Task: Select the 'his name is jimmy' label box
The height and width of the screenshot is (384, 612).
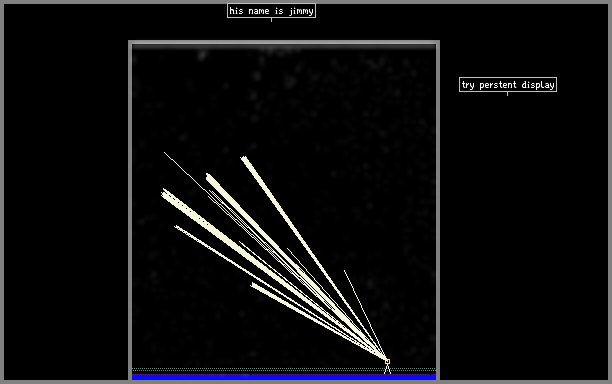Action: click(271, 11)
